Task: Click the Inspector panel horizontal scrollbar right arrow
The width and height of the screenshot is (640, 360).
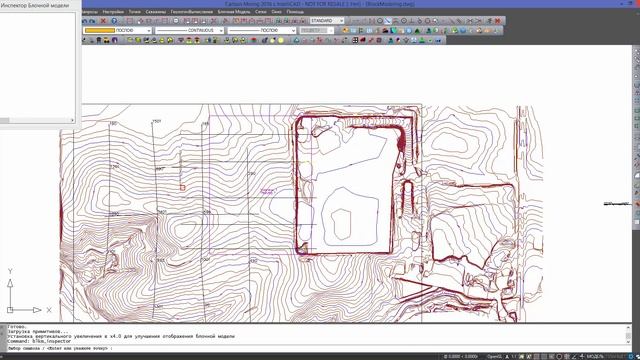Action: click(73, 120)
